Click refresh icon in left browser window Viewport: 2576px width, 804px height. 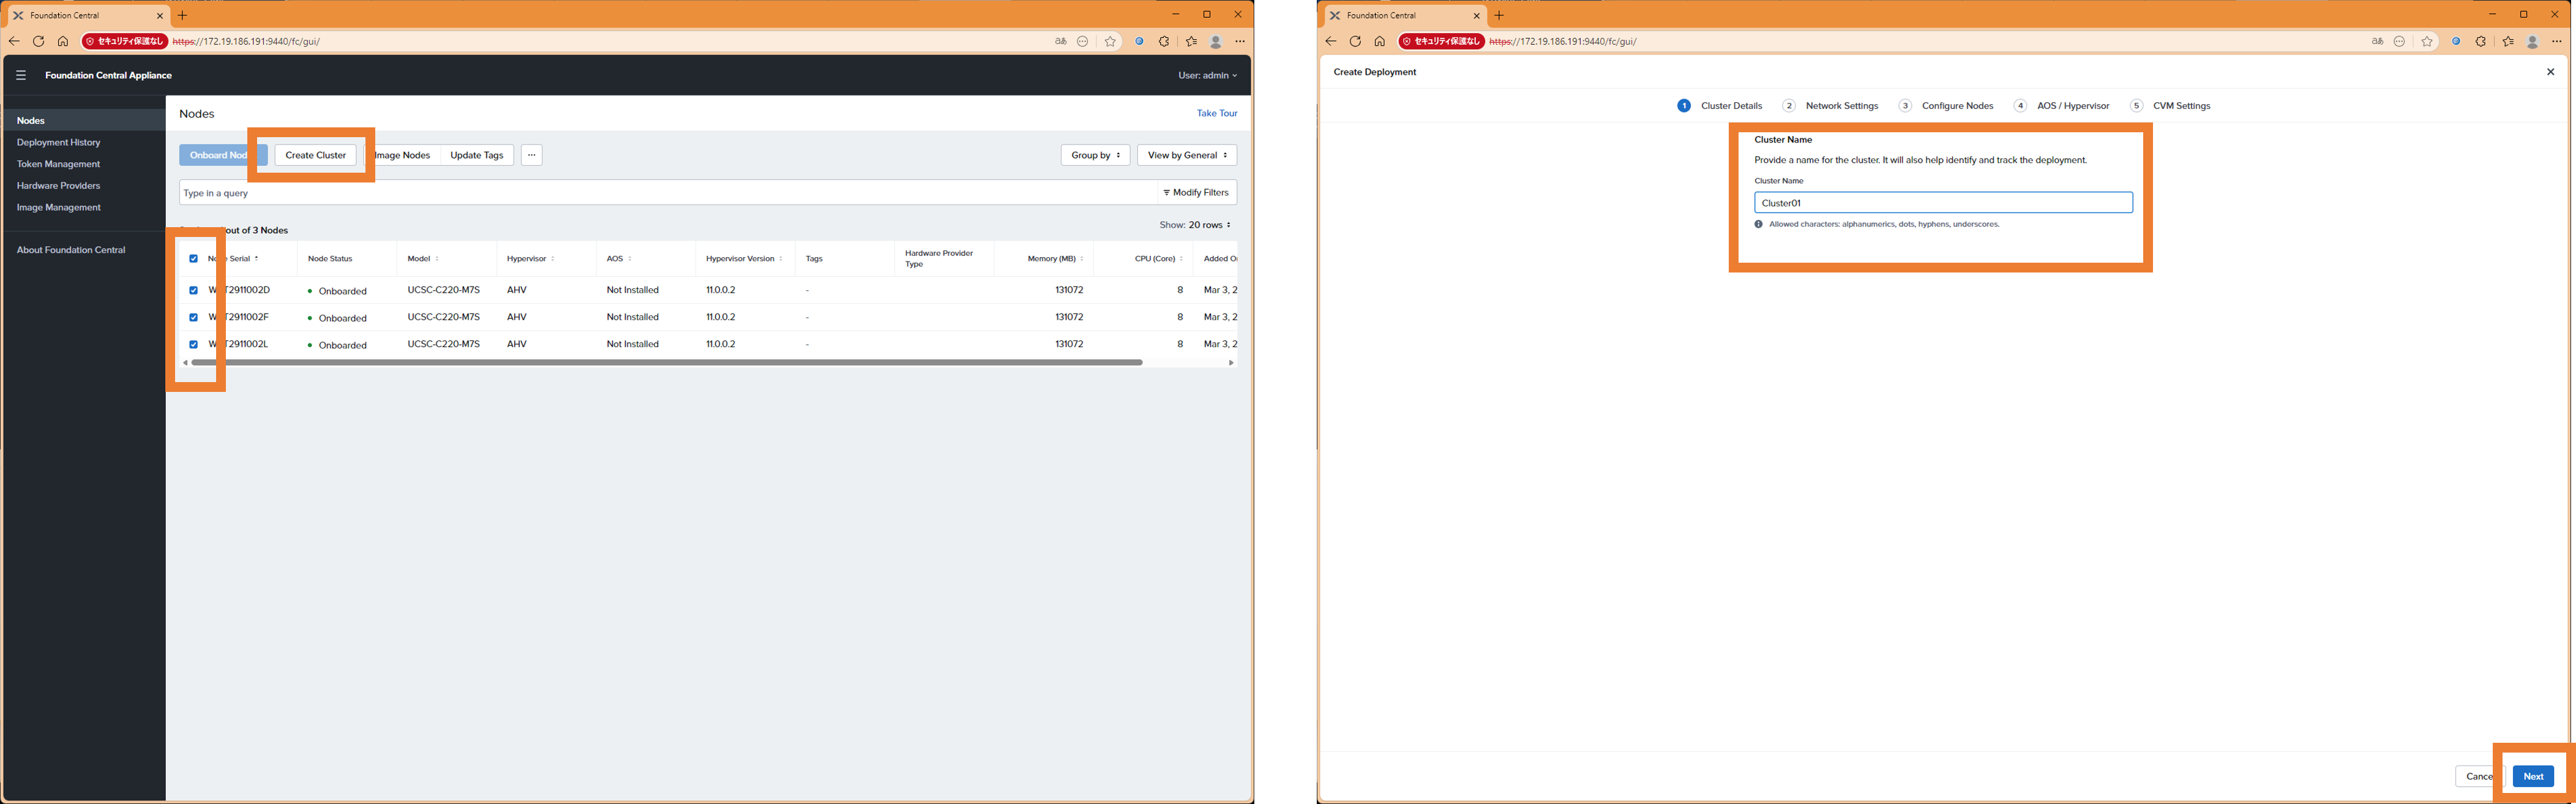pyautogui.click(x=38, y=41)
